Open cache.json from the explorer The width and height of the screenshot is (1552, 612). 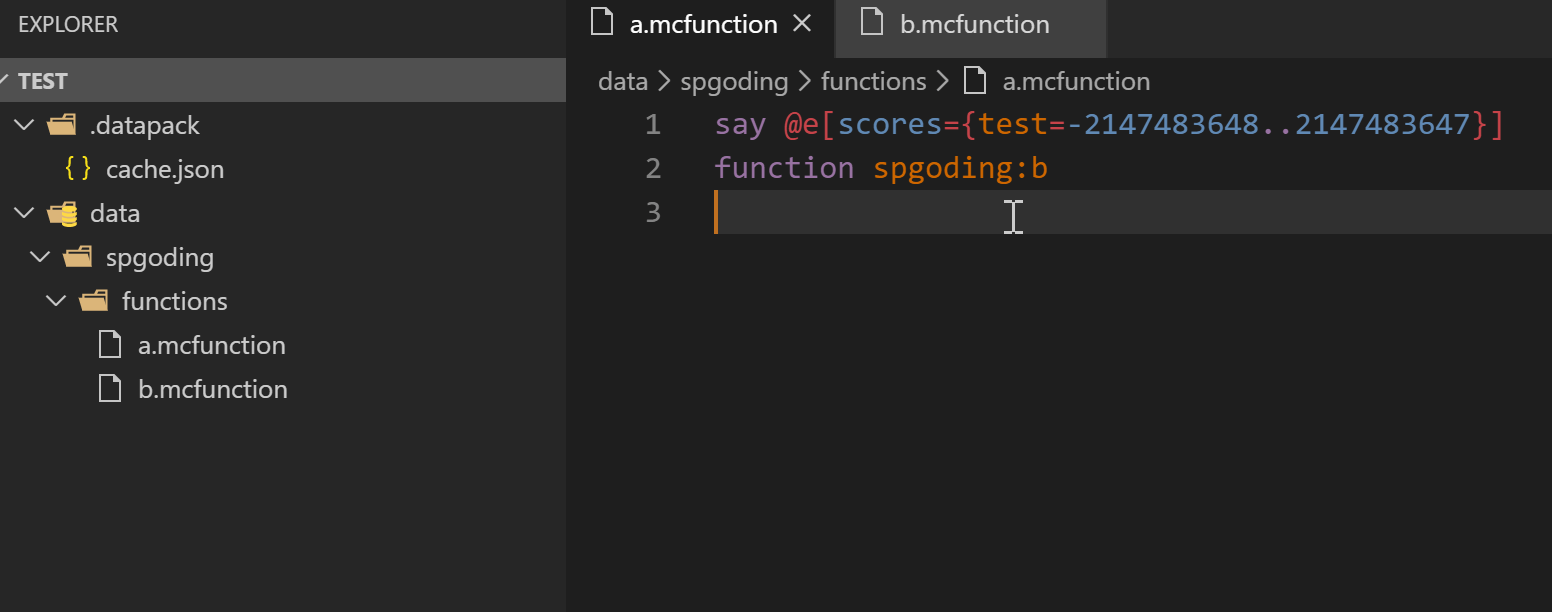pos(164,169)
